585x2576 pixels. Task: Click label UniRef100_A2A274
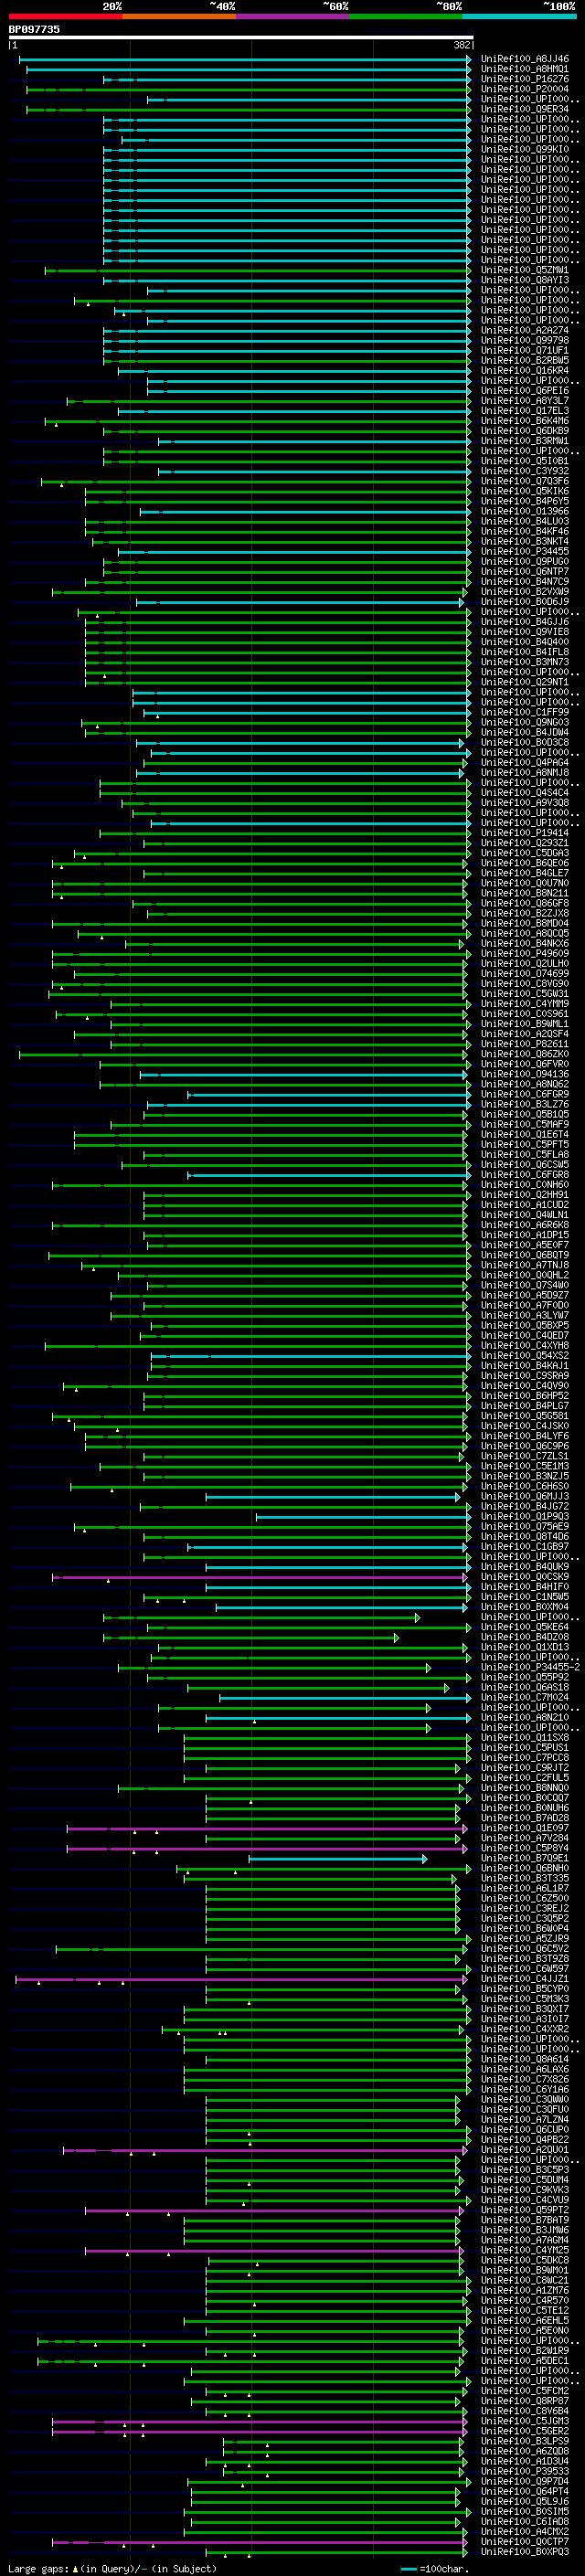(x=525, y=331)
